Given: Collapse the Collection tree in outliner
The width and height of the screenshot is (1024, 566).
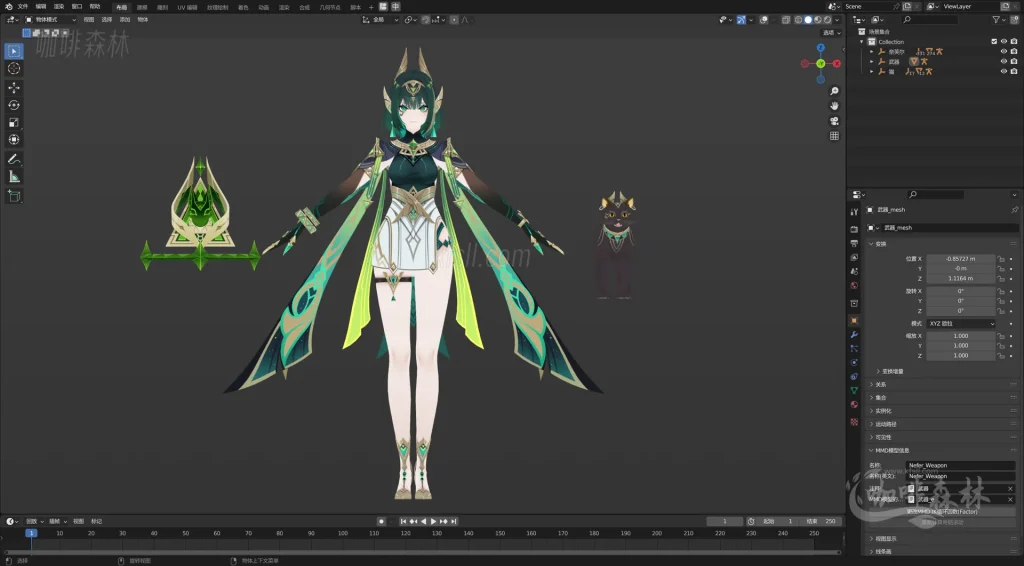Looking at the screenshot, I should coord(862,42).
